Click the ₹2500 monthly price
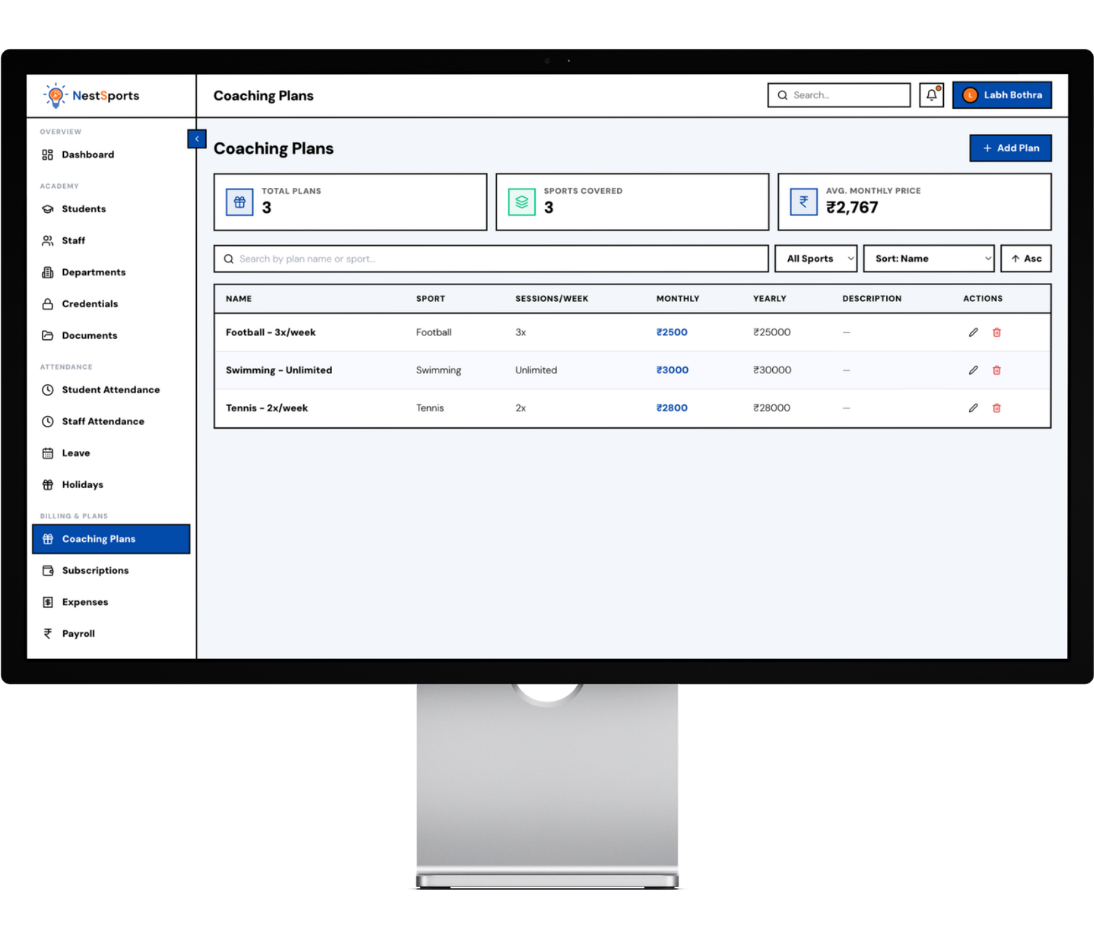 tap(672, 332)
